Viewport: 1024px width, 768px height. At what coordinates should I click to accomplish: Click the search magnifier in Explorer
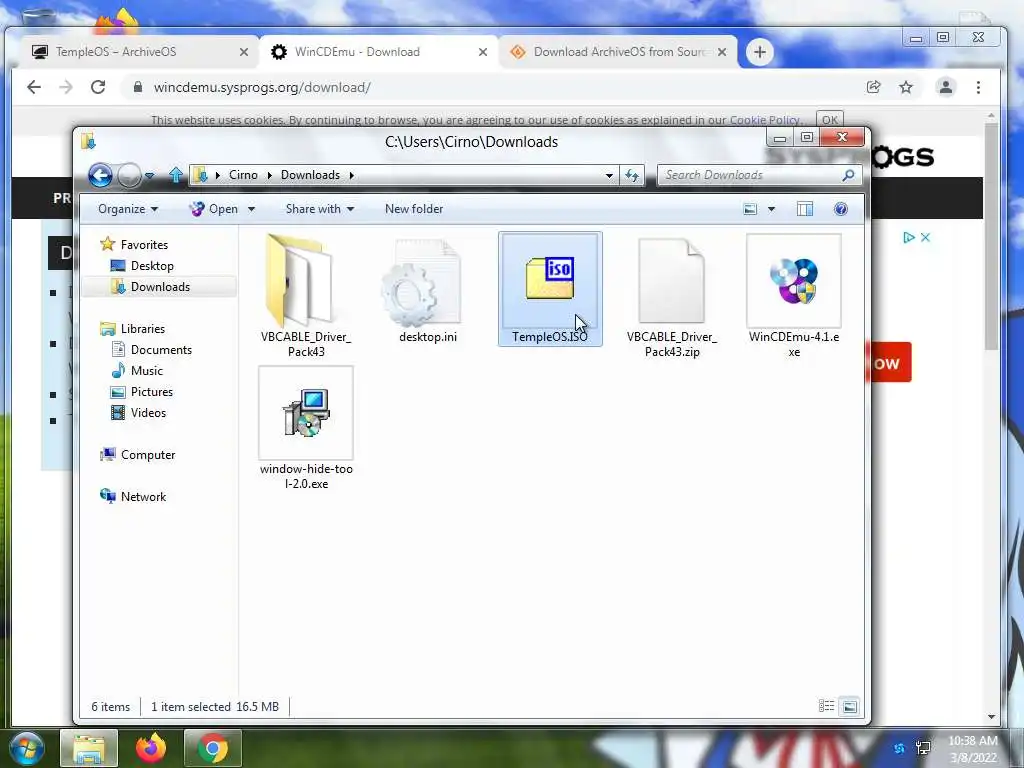[x=848, y=175]
